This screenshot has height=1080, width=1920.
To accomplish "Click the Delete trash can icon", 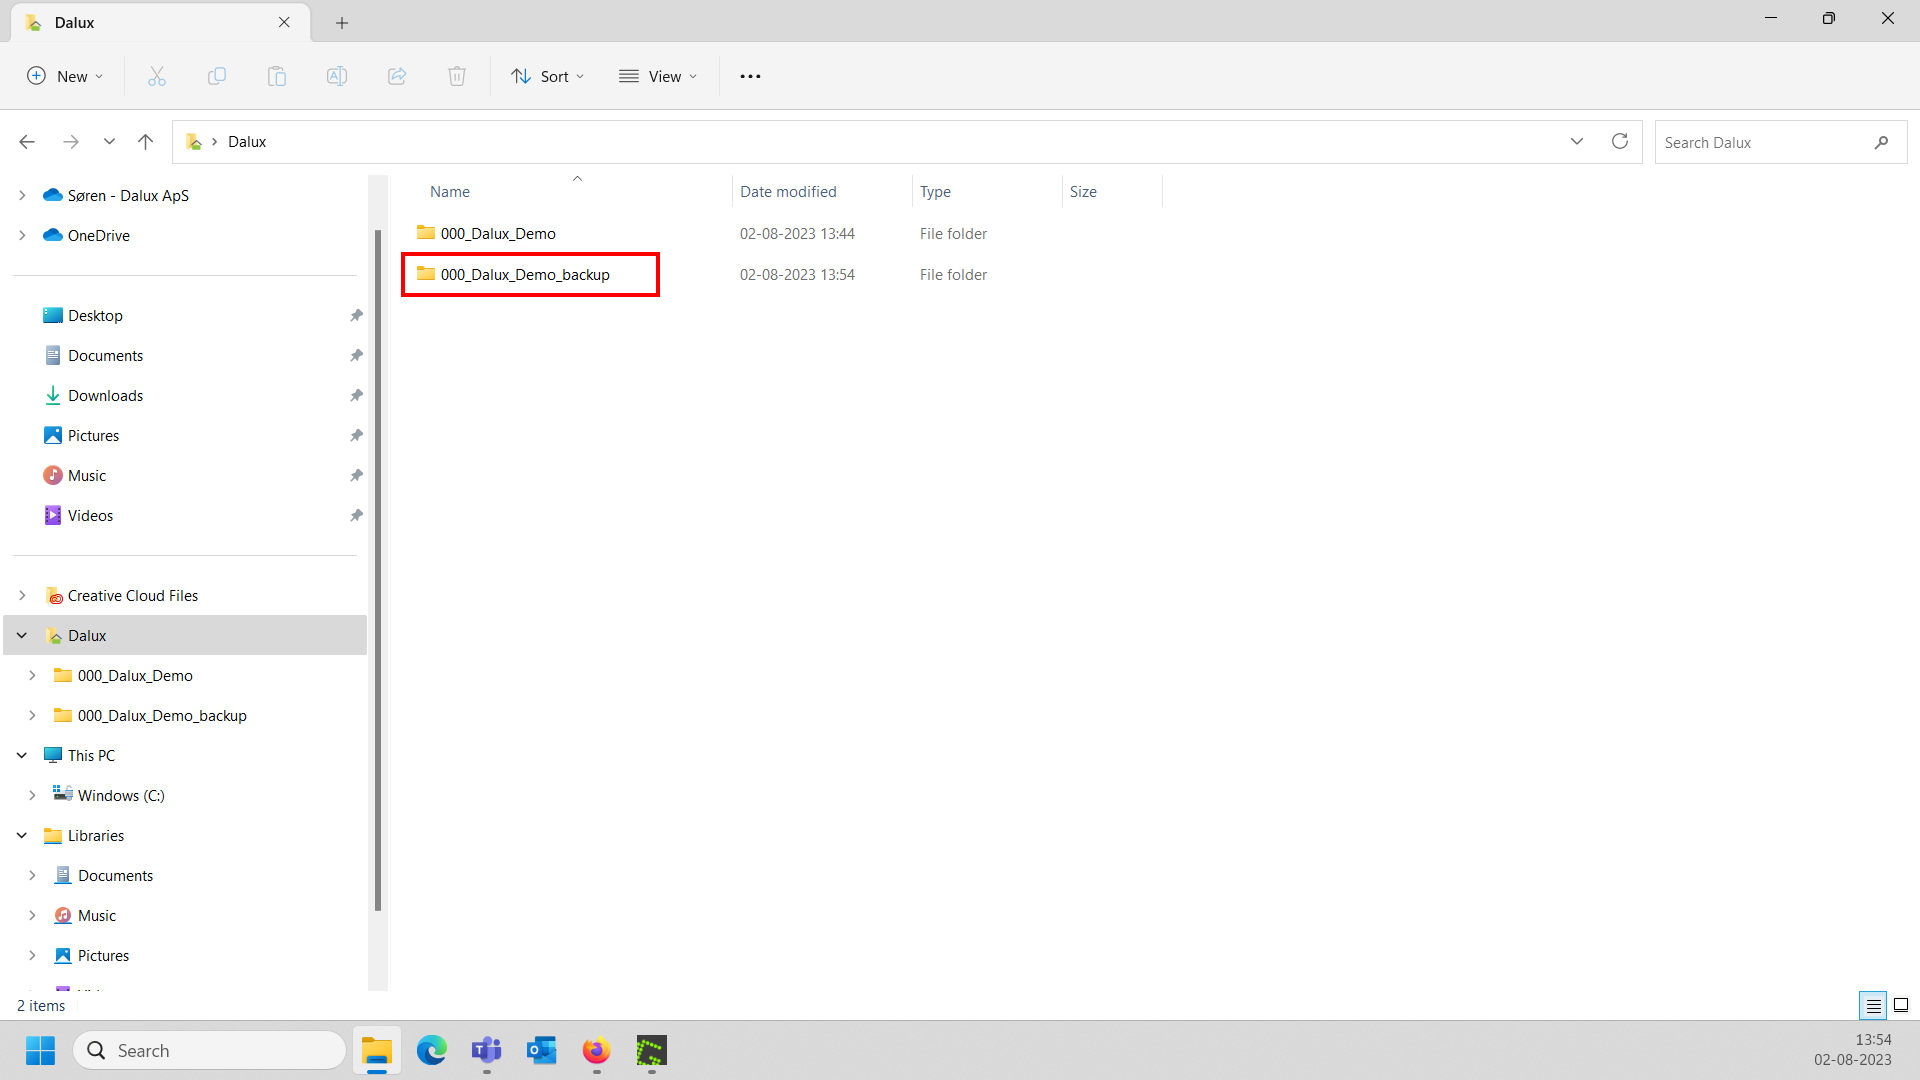I will (457, 76).
